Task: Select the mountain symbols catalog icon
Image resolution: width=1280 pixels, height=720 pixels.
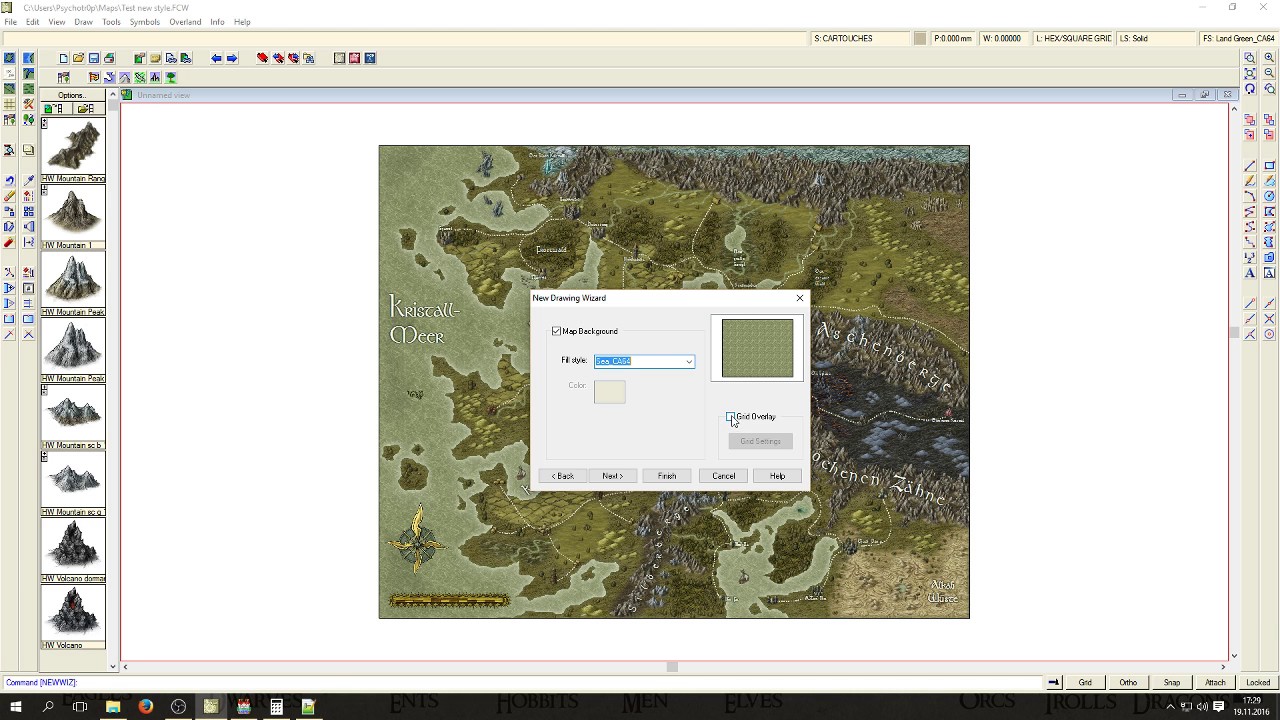Action: (x=125, y=77)
